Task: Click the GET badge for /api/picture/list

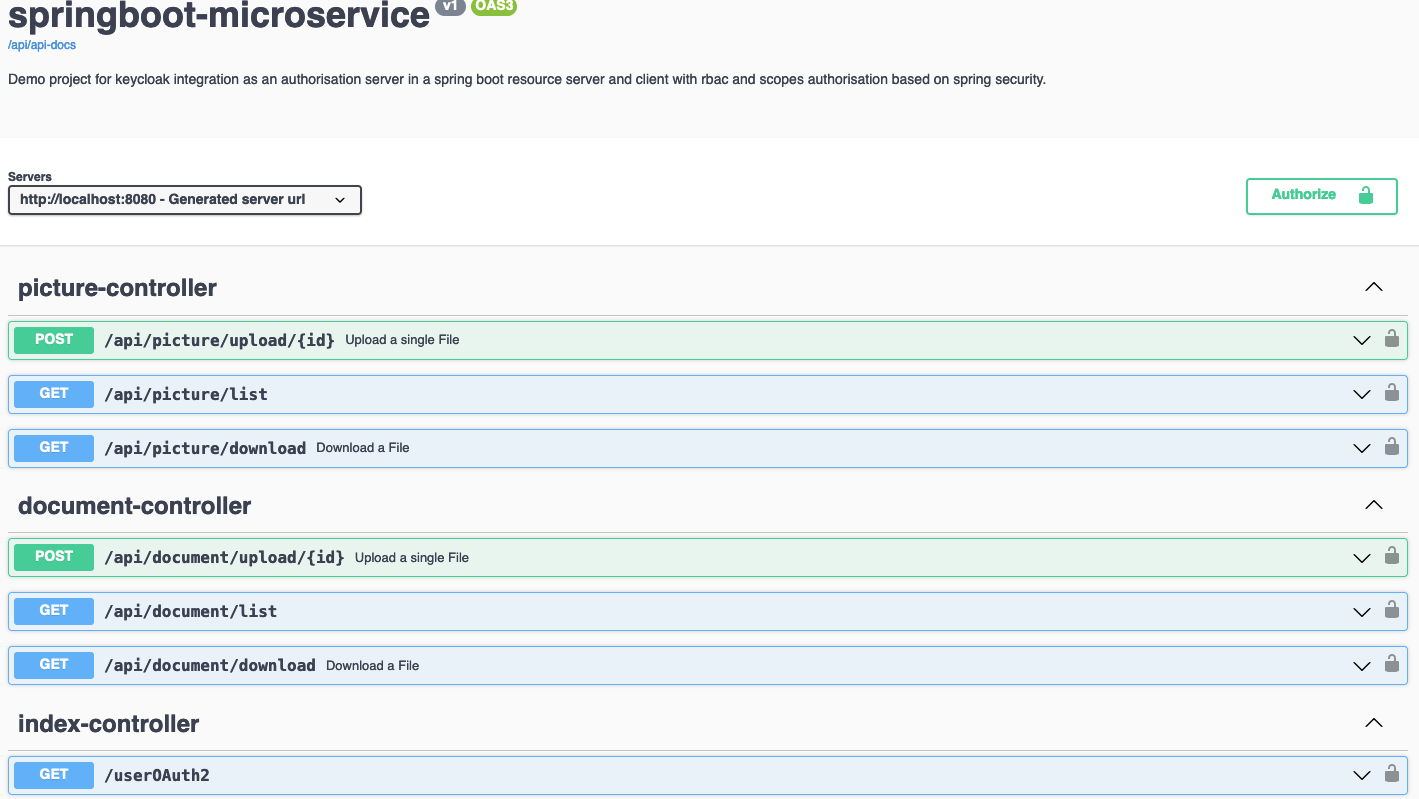Action: [x=54, y=394]
